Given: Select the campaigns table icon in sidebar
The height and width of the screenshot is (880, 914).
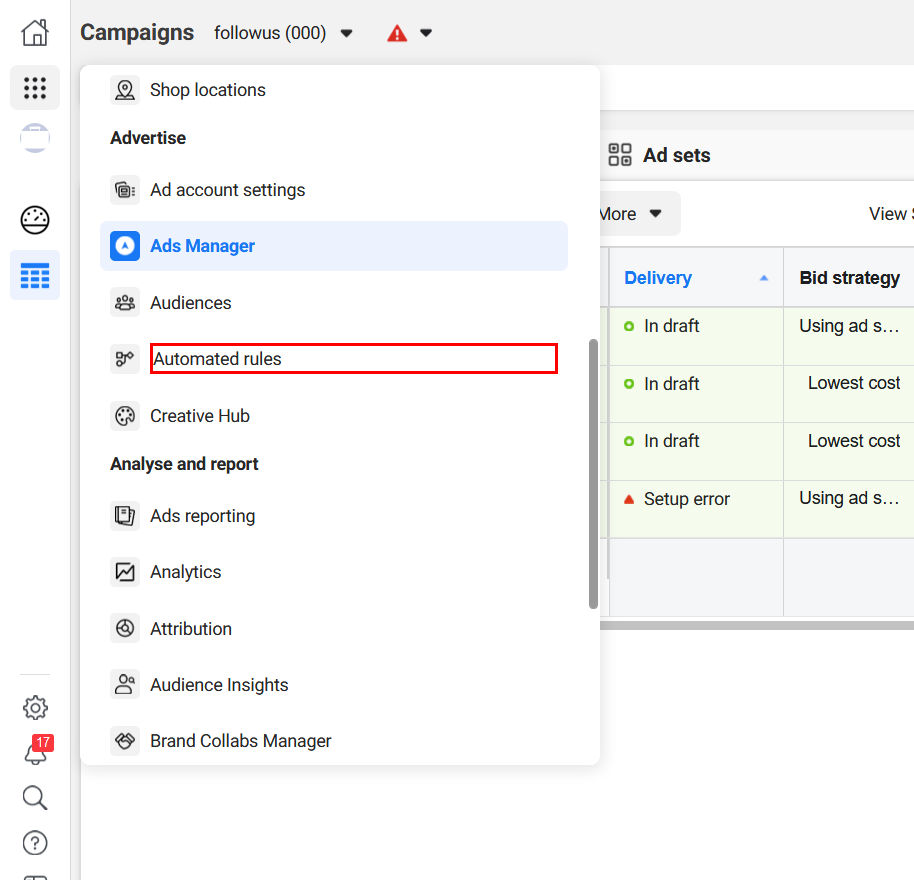Looking at the screenshot, I should (35, 275).
